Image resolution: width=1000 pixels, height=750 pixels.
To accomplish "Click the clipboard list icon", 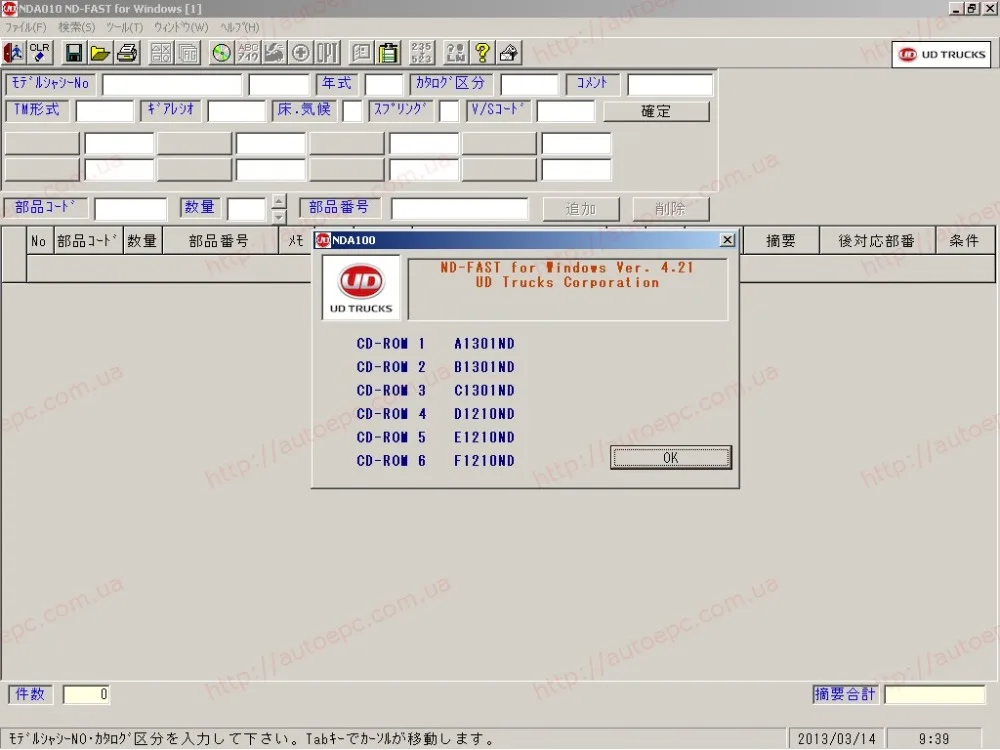I will click(x=388, y=53).
